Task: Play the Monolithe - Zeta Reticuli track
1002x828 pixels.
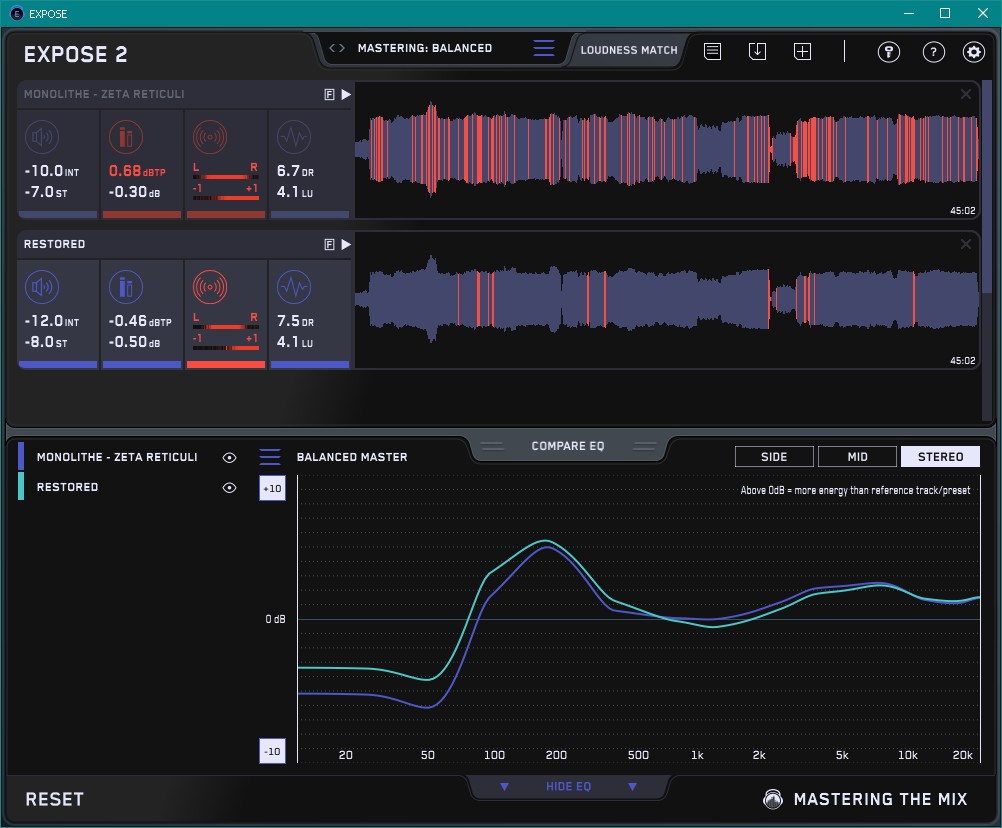Action: tap(346, 94)
